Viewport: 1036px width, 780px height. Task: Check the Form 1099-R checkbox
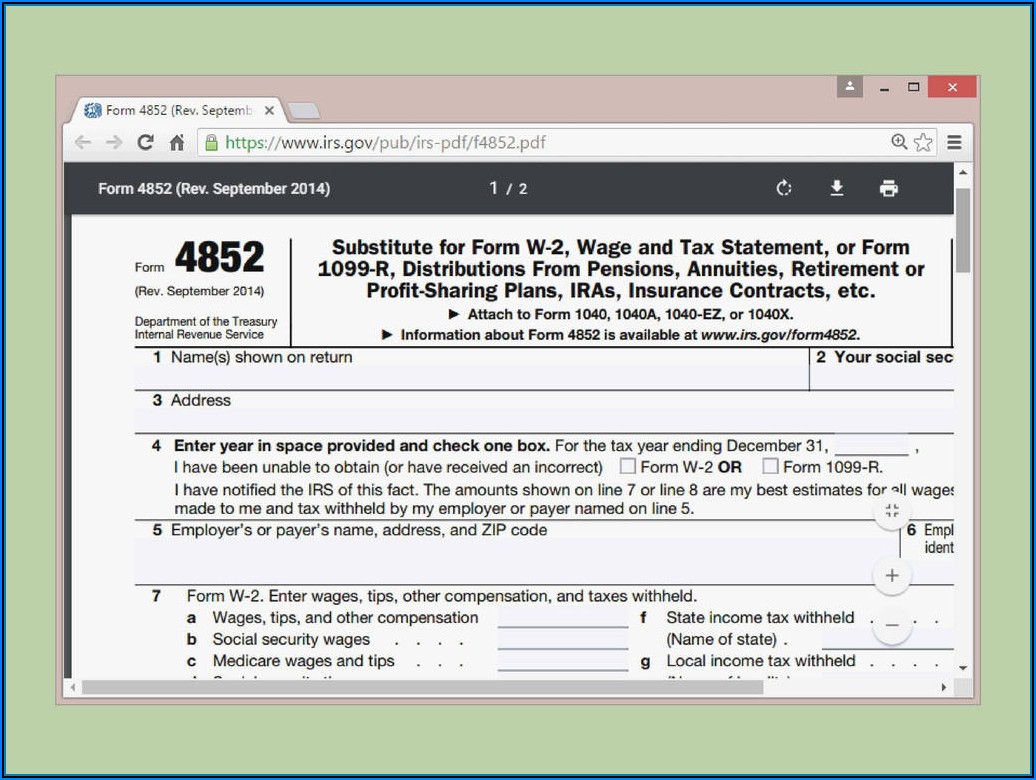[770, 466]
